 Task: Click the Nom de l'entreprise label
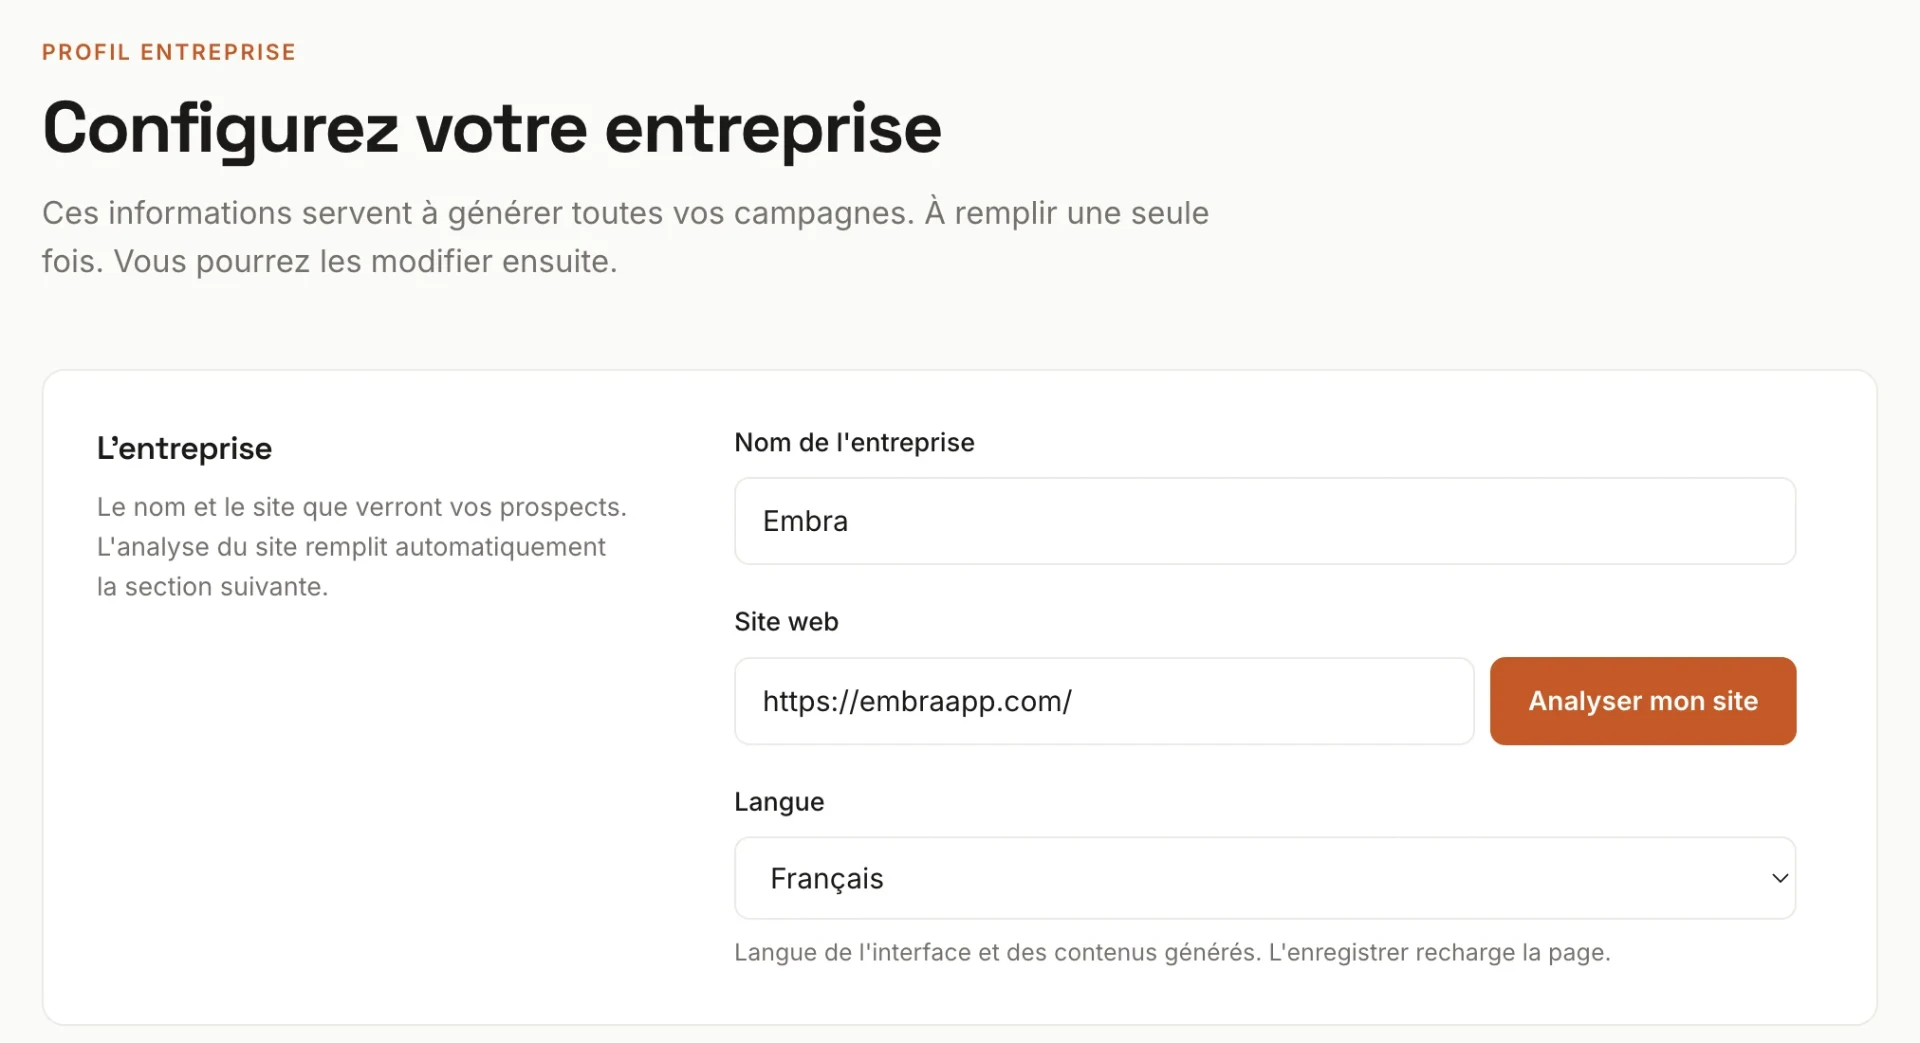click(854, 442)
